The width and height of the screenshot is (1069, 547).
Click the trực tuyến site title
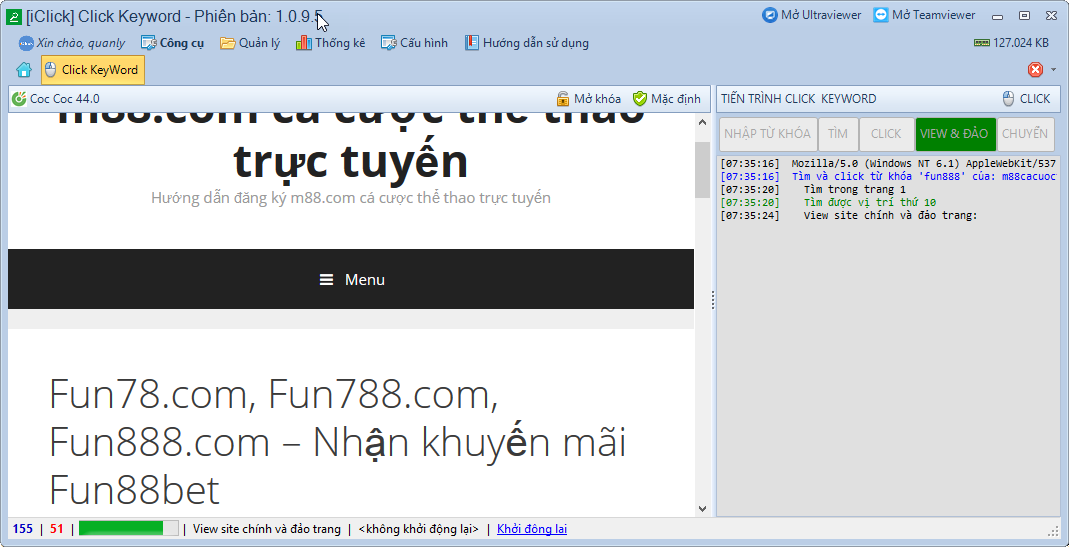(350, 162)
